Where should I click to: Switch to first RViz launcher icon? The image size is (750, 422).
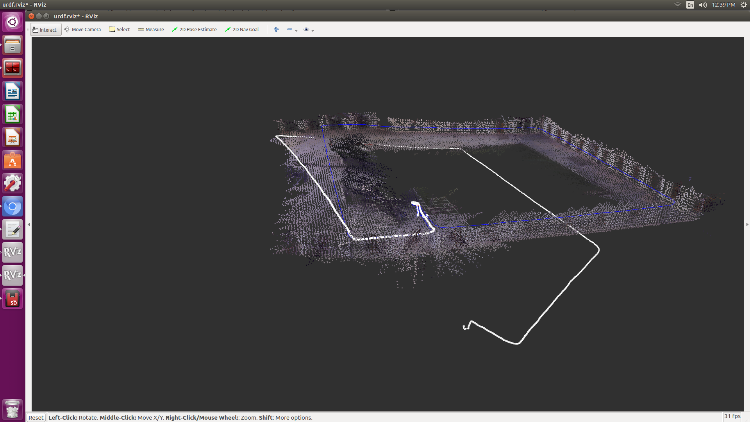pyautogui.click(x=13, y=252)
